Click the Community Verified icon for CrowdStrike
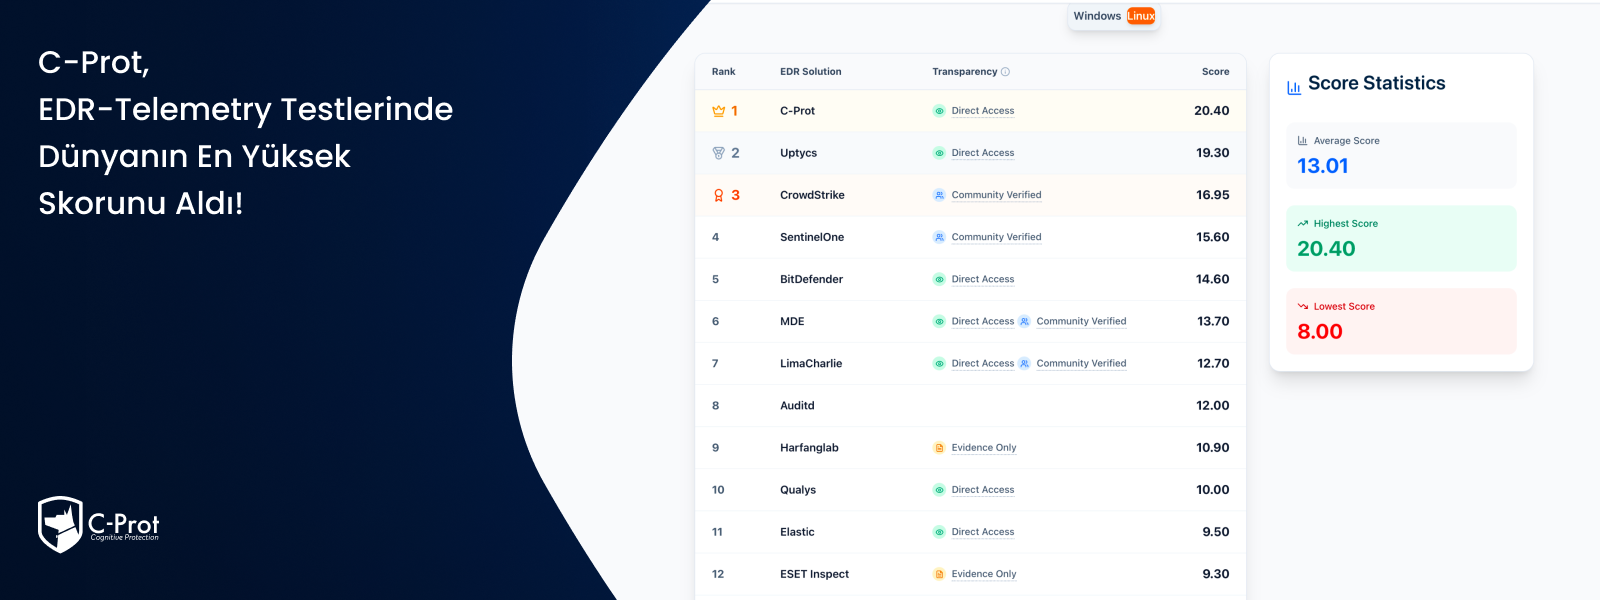This screenshot has height=600, width=1600. [939, 195]
